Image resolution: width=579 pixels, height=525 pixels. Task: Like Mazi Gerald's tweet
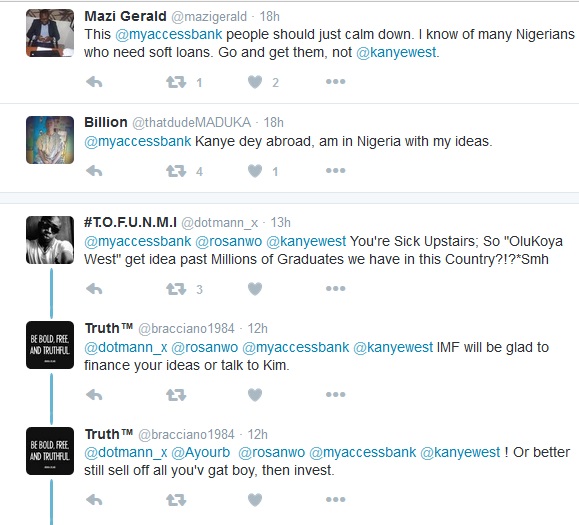click(x=255, y=82)
